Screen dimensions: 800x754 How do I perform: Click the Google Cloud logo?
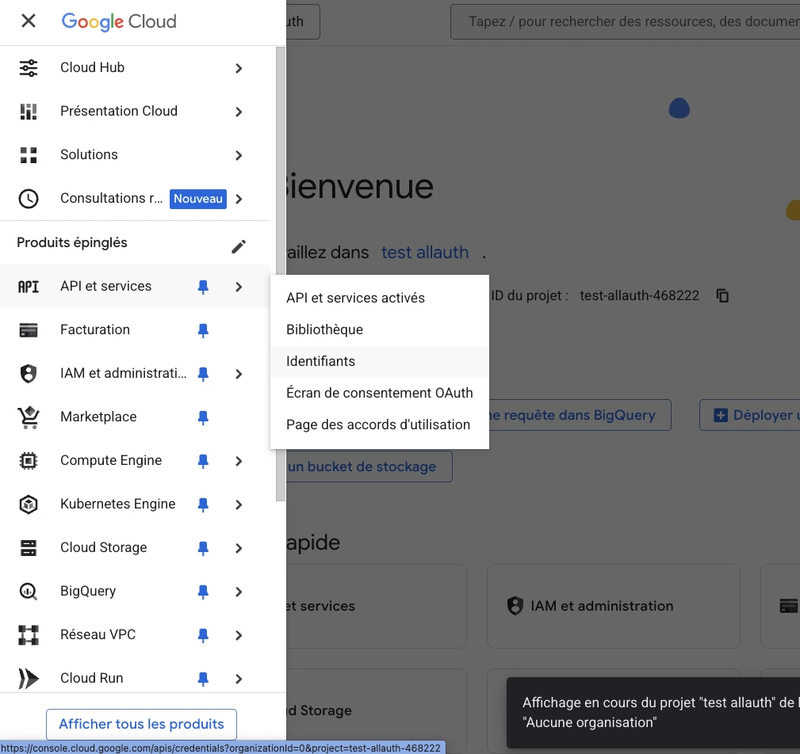pyautogui.click(x=119, y=21)
